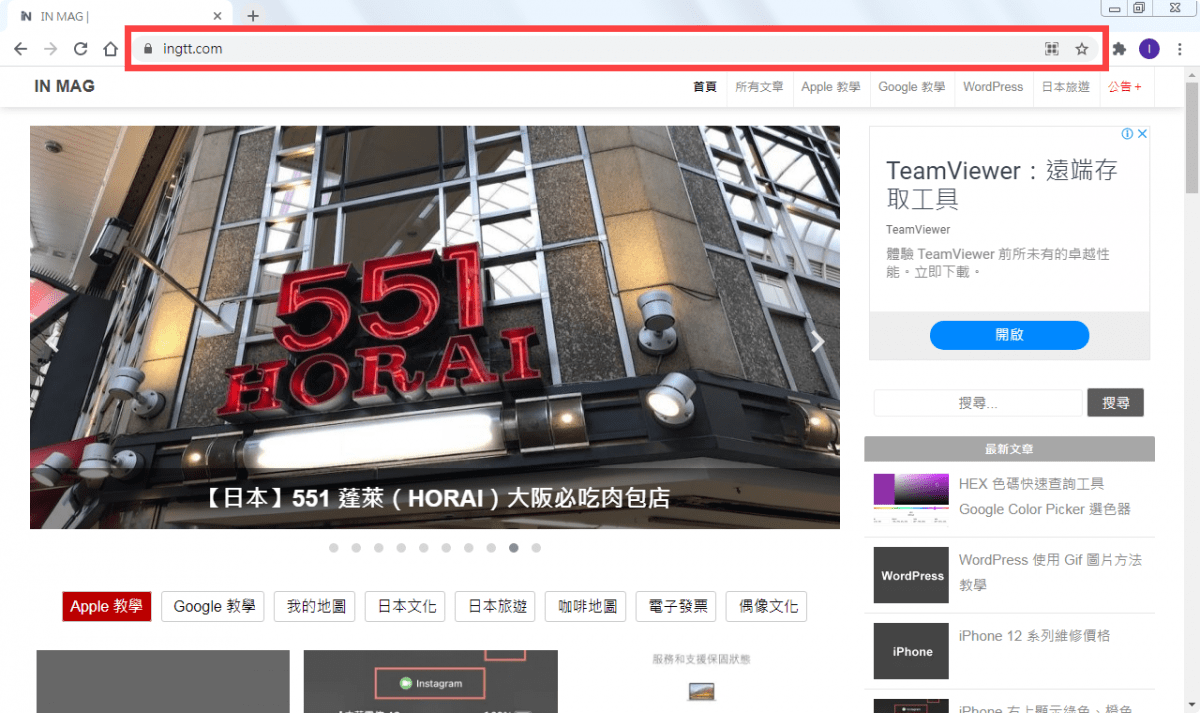1200x713 pixels.
Task: Click the padlock site info icon
Action: point(147,49)
